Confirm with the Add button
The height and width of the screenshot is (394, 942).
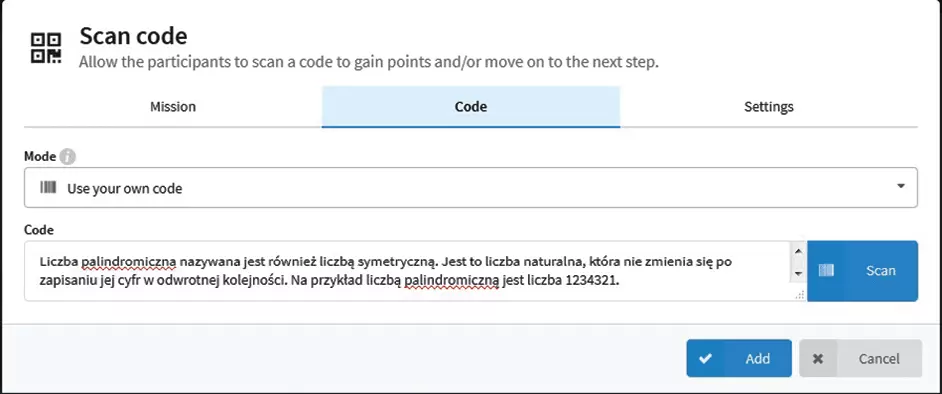[739, 359]
